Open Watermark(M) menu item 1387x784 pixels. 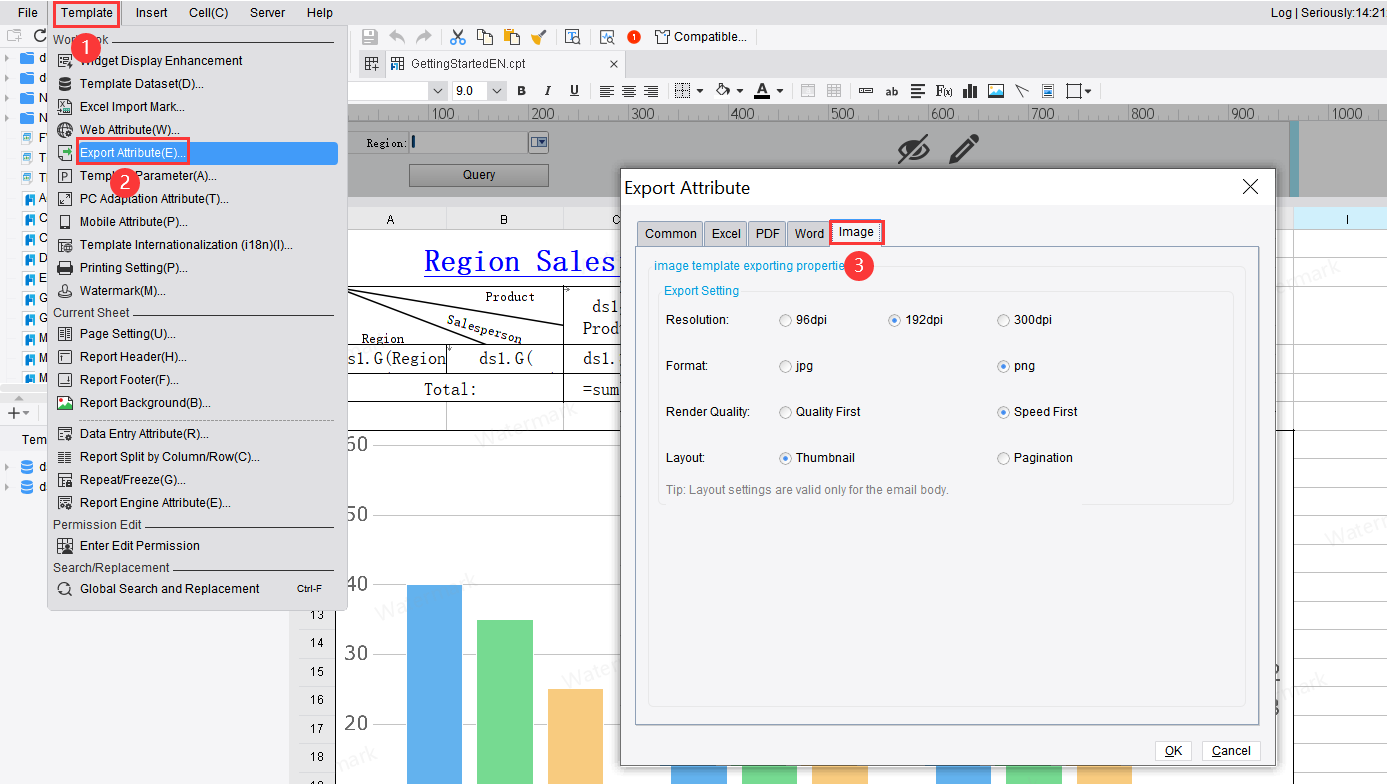[123, 291]
